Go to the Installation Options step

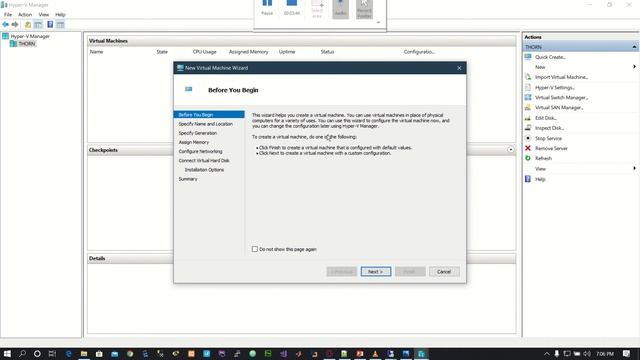pyautogui.click(x=204, y=170)
